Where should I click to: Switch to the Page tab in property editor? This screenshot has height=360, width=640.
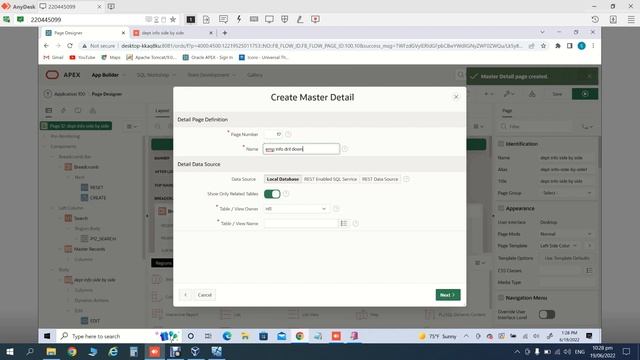(507, 111)
